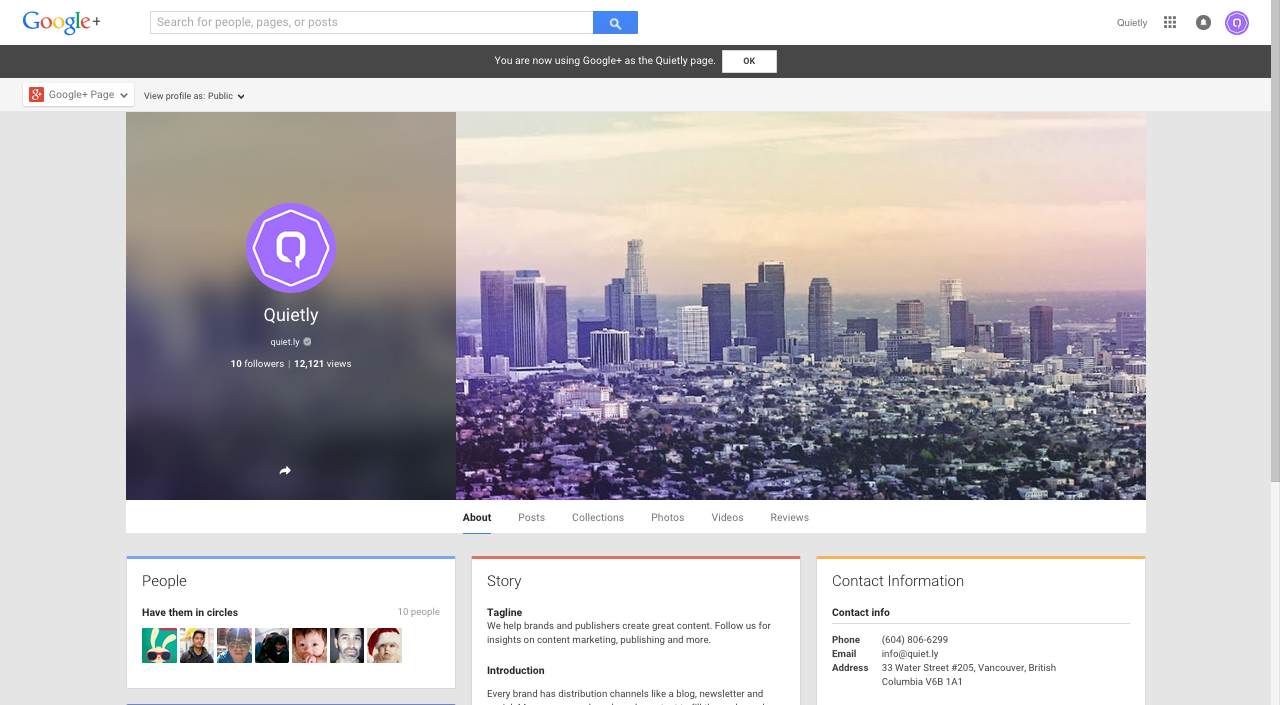
Task: Go to the Photos tab
Action: click(x=668, y=517)
